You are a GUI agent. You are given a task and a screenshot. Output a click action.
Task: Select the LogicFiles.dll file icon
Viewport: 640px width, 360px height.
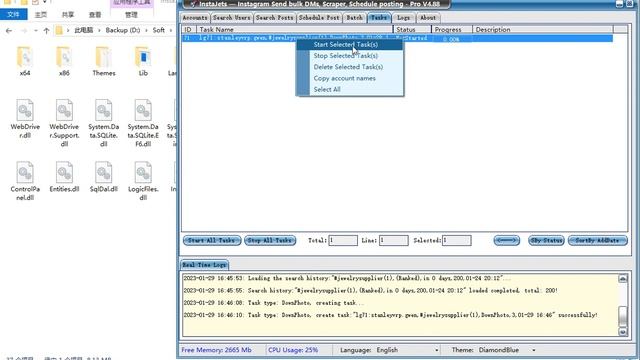[x=143, y=173]
